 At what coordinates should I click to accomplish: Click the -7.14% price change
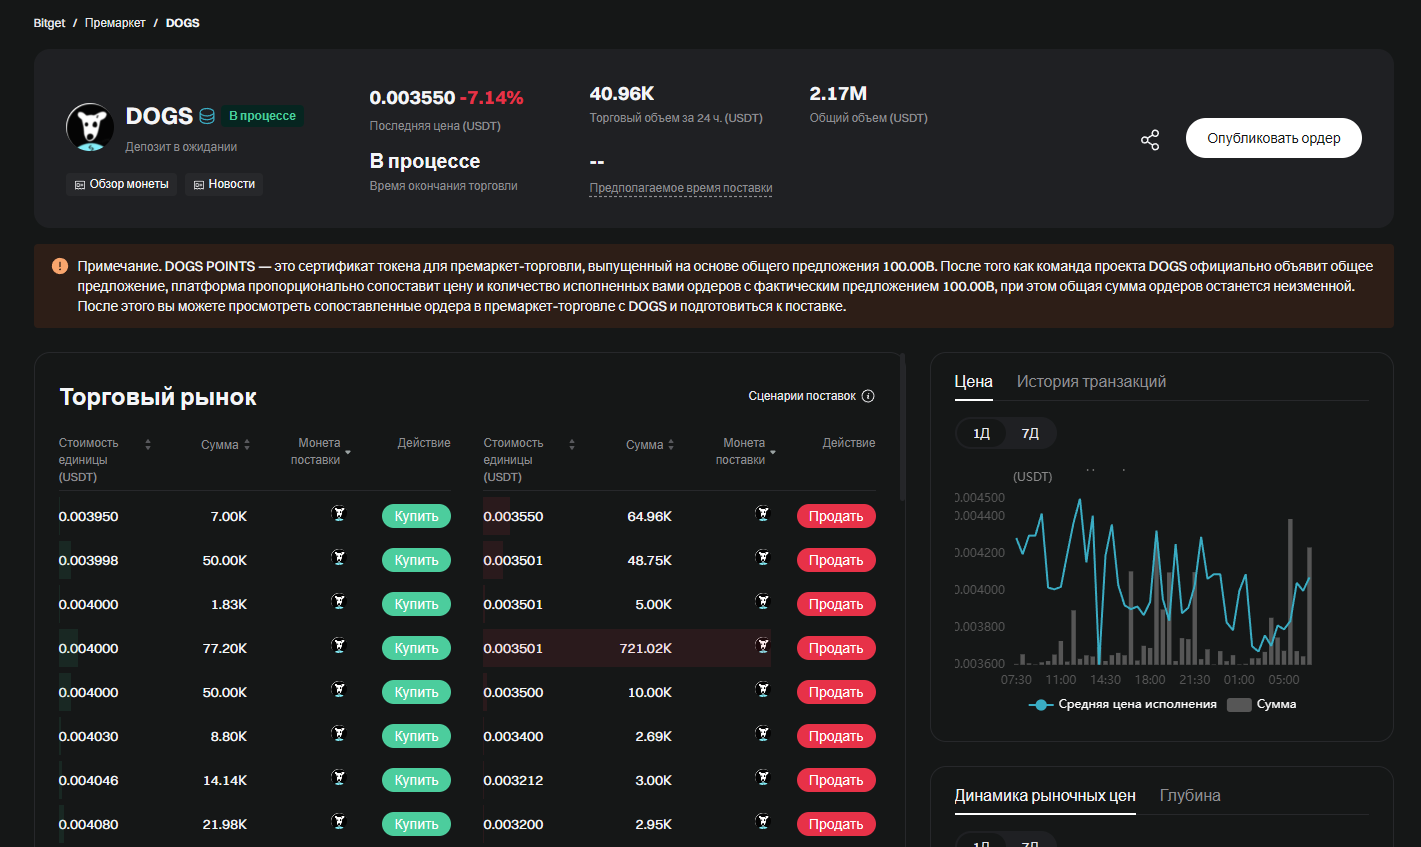(x=492, y=98)
